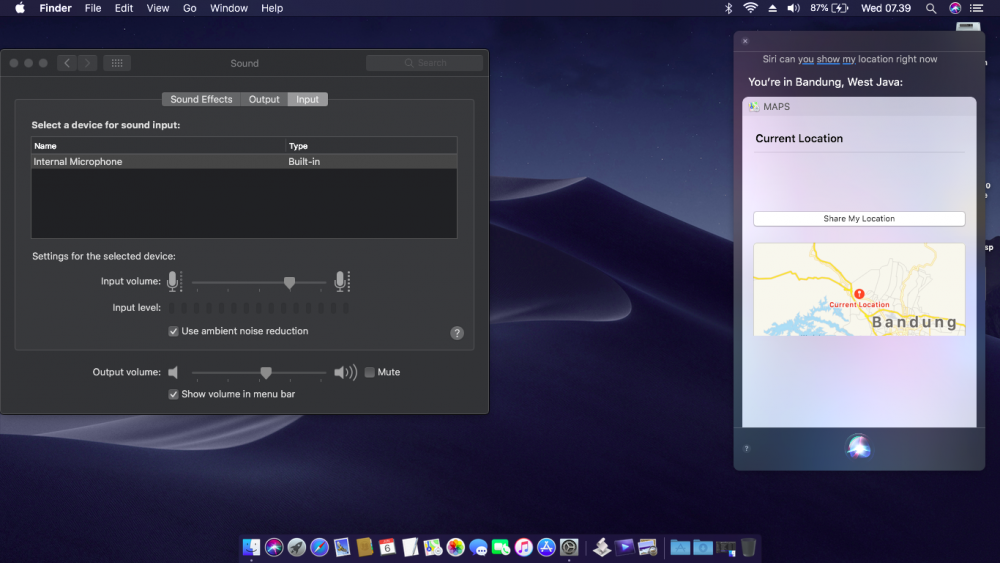Select Internal Microphone row
Viewport: 1000px width, 563px height.
[x=244, y=161]
